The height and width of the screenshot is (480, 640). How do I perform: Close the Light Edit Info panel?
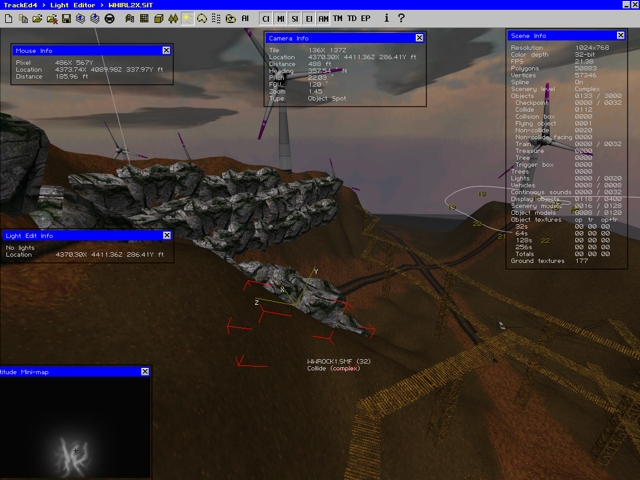[167, 235]
